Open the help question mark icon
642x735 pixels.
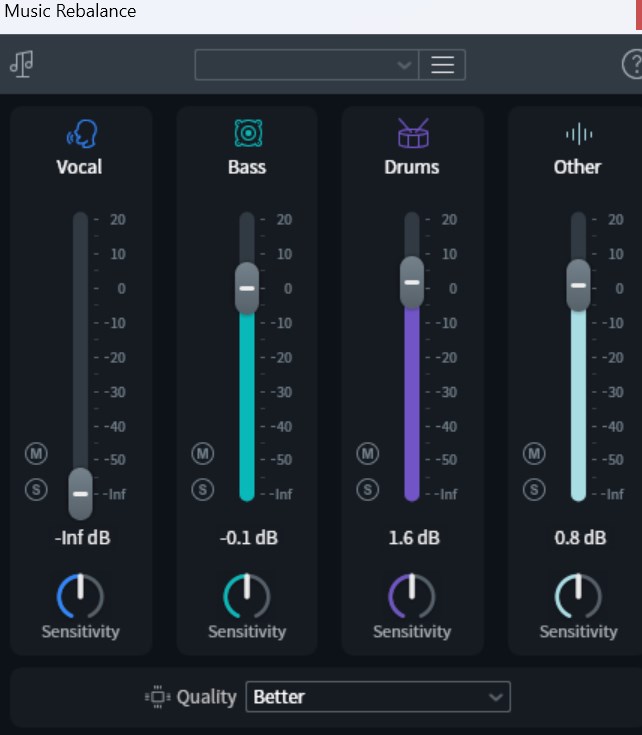[632, 65]
